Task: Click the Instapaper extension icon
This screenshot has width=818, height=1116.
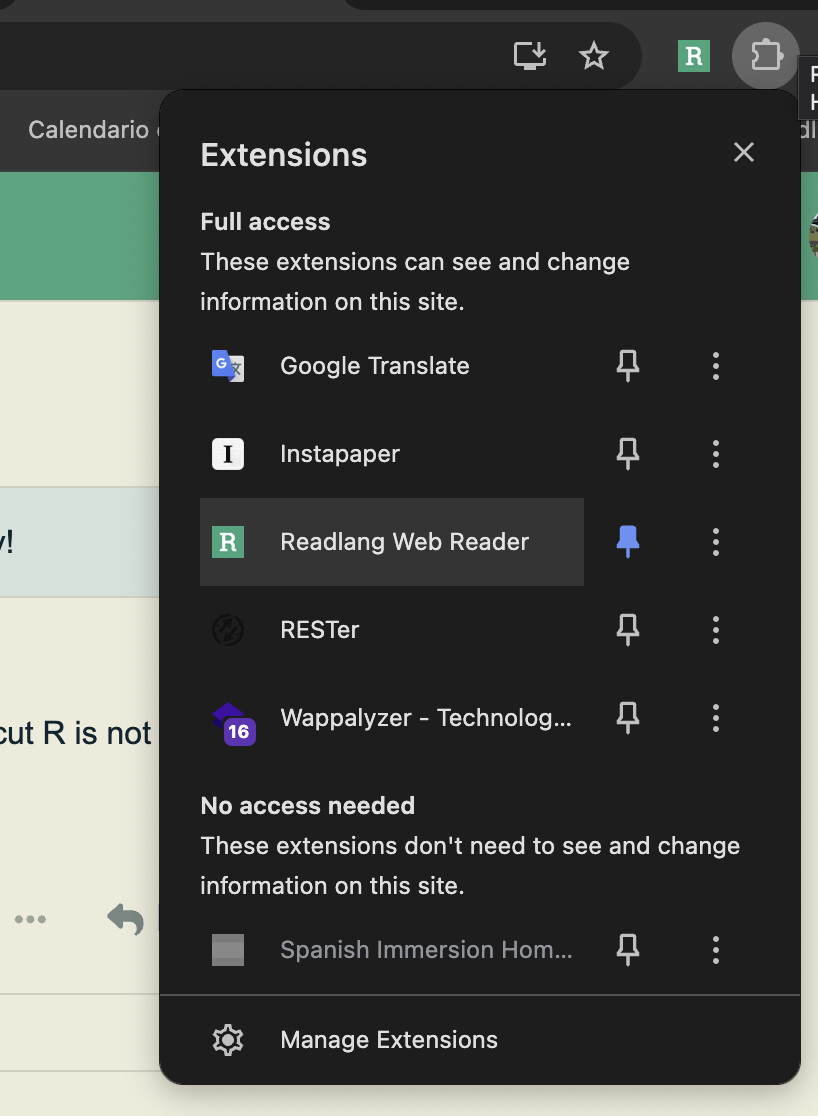Action: (x=228, y=454)
